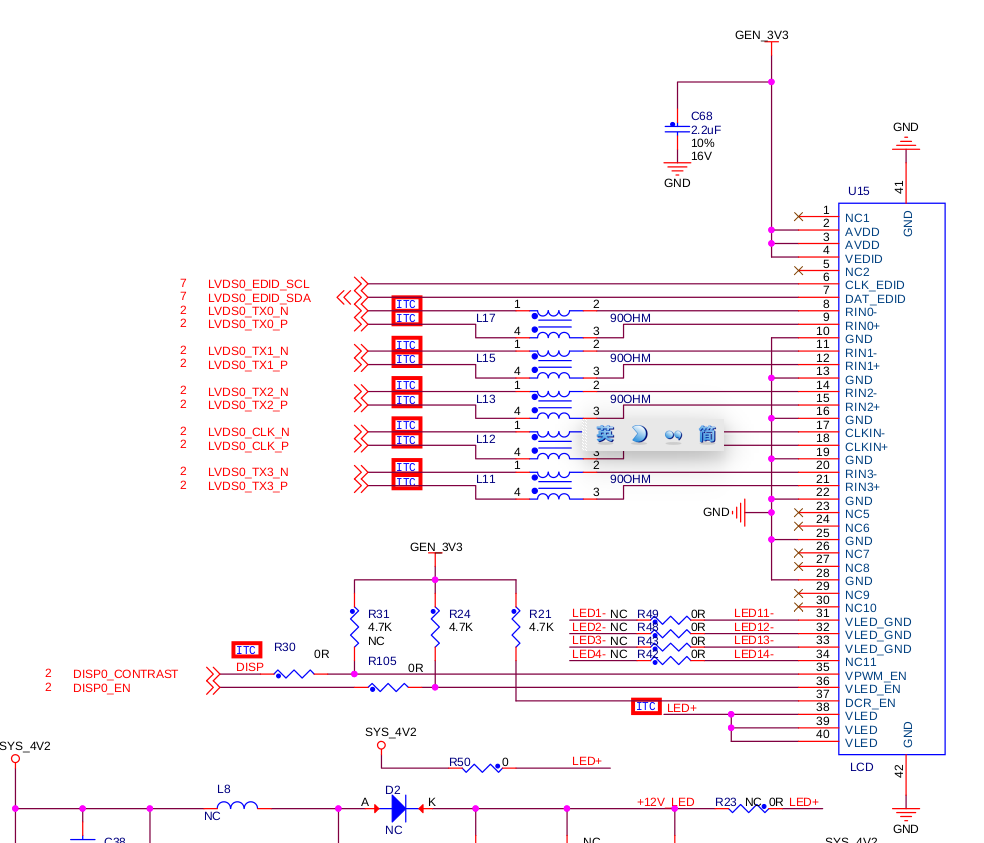
Task: Select the L17 common-mode choke symbol
Action: coord(552,324)
